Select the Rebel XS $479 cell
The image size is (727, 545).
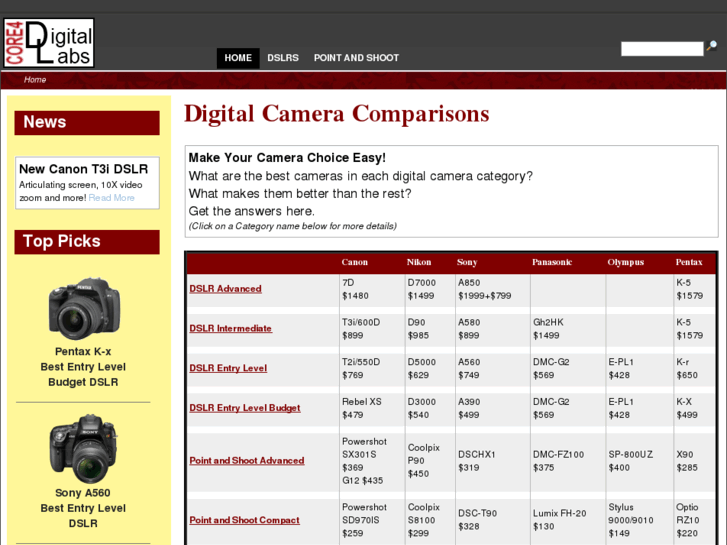(372, 409)
